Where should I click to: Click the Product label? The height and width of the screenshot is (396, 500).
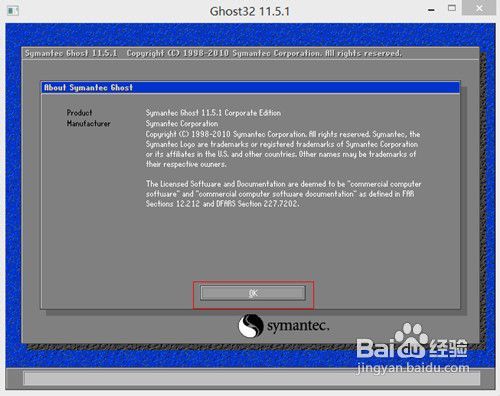point(79,113)
